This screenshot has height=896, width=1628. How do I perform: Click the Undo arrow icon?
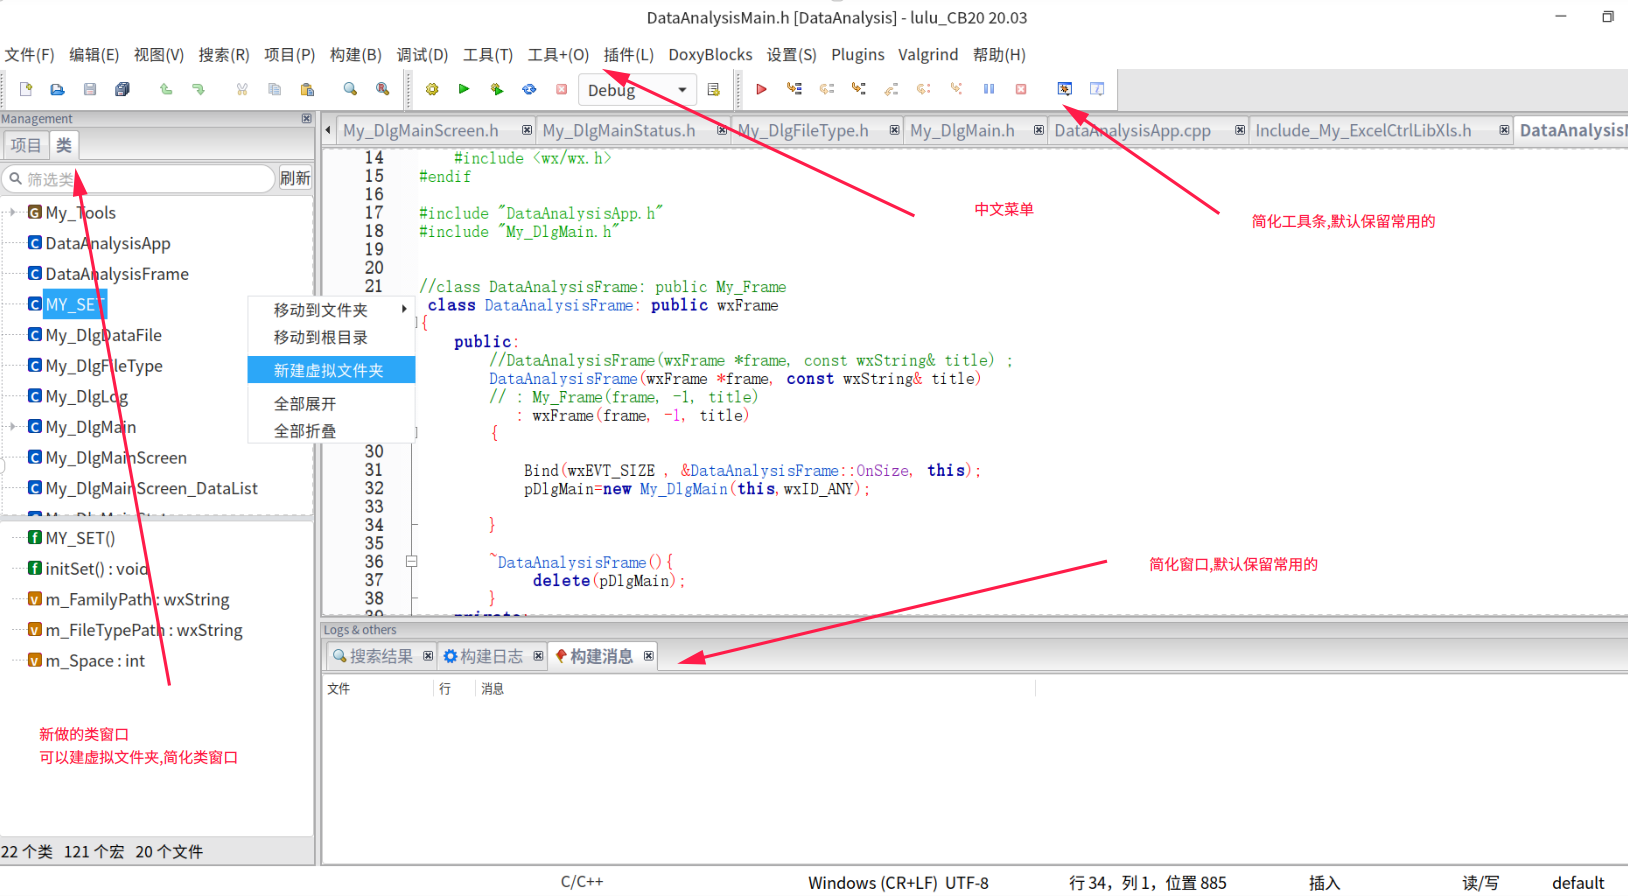pyautogui.click(x=166, y=89)
